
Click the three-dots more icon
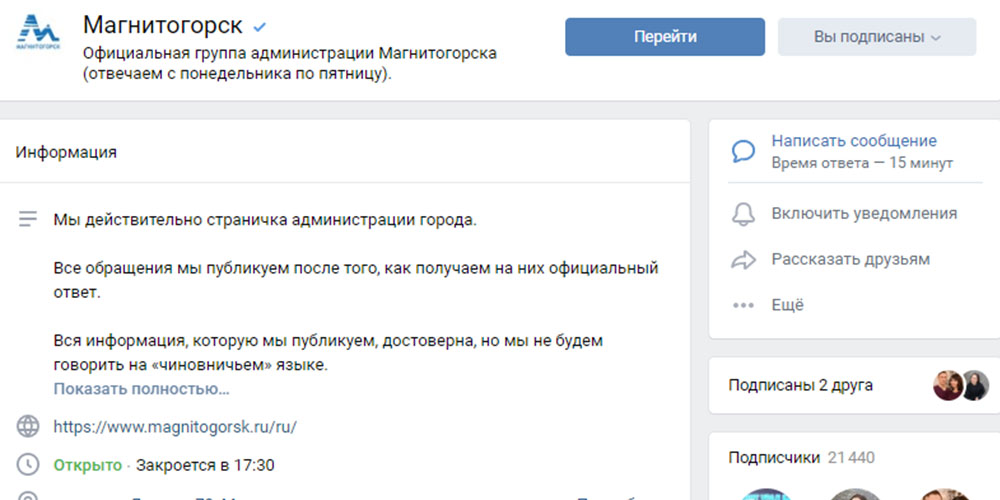743,305
